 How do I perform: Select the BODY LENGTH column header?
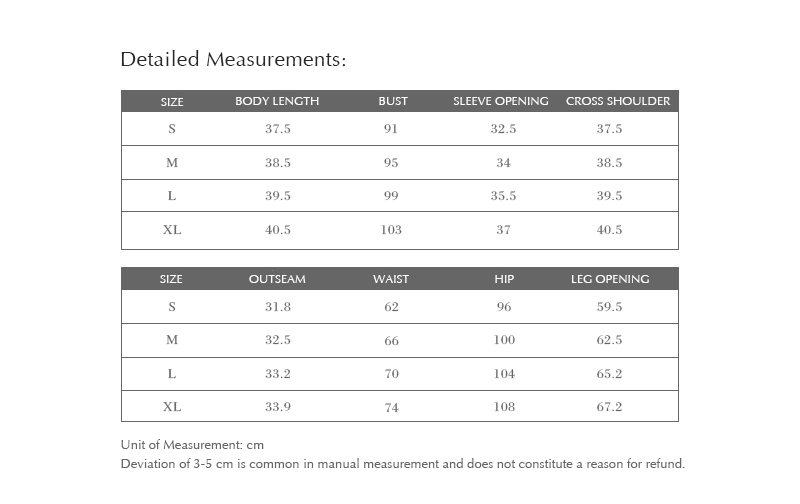coord(277,101)
